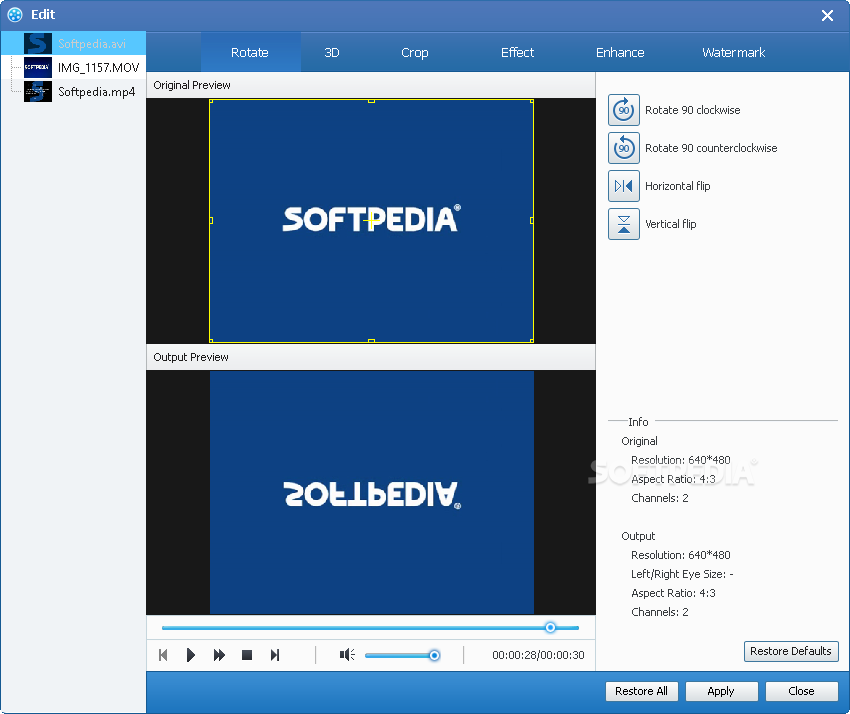
Task: Jump to previous frame button
Action: [163, 655]
